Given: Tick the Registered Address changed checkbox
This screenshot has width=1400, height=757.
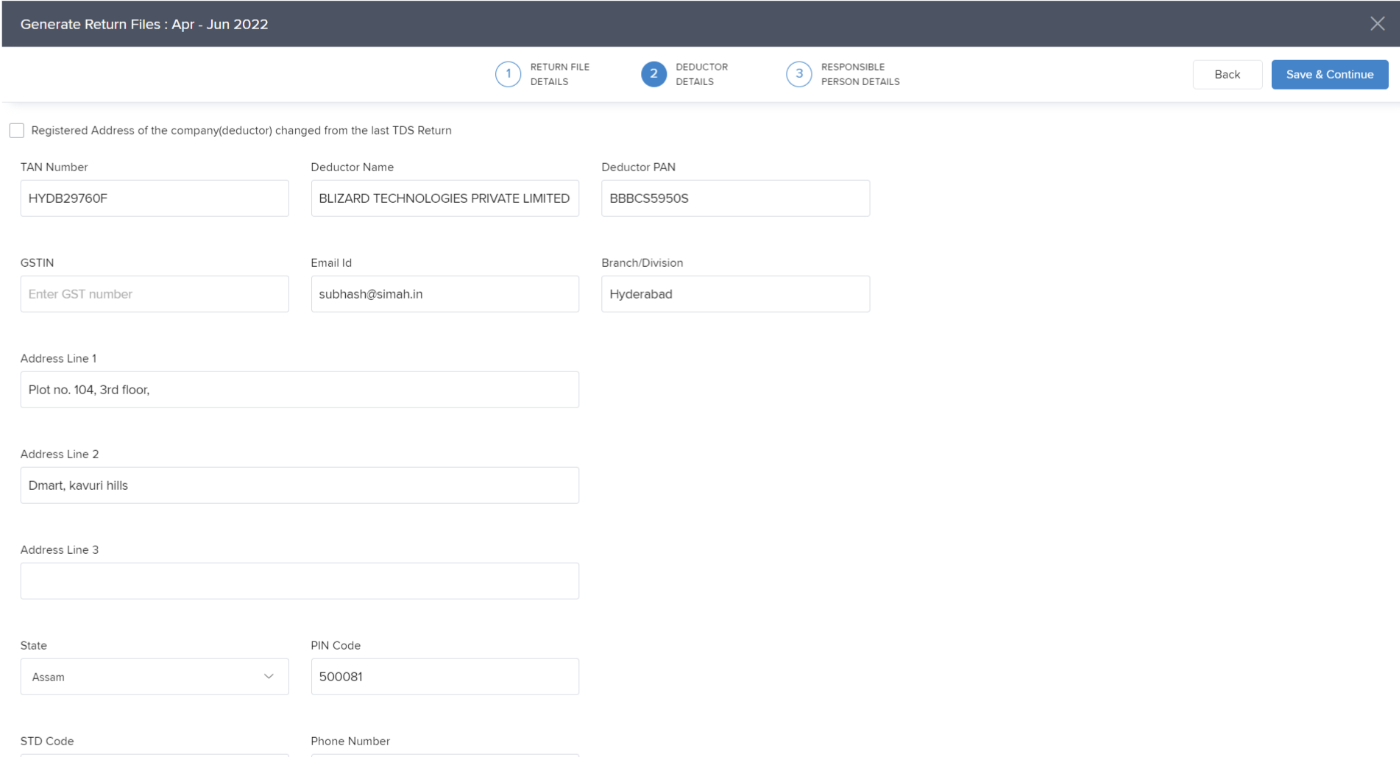Looking at the screenshot, I should pos(17,131).
